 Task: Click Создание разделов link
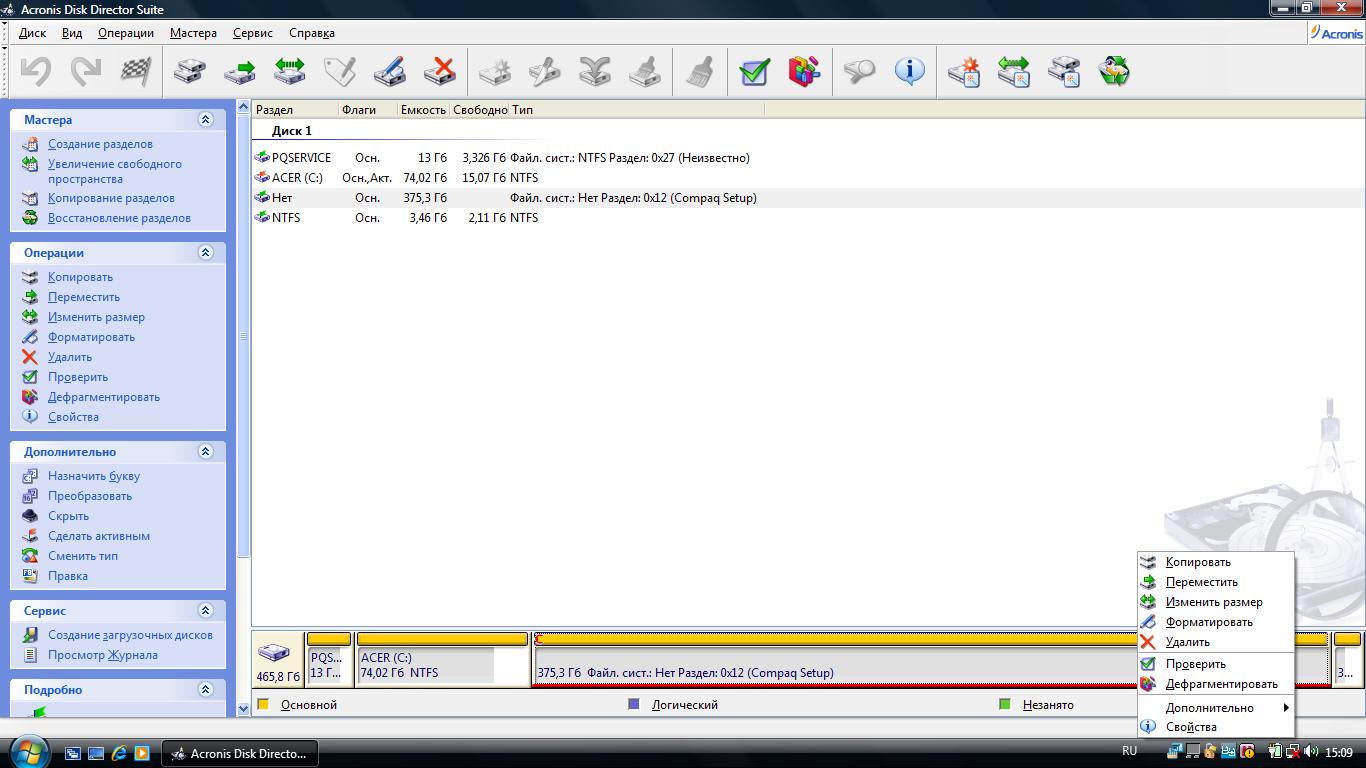point(100,144)
